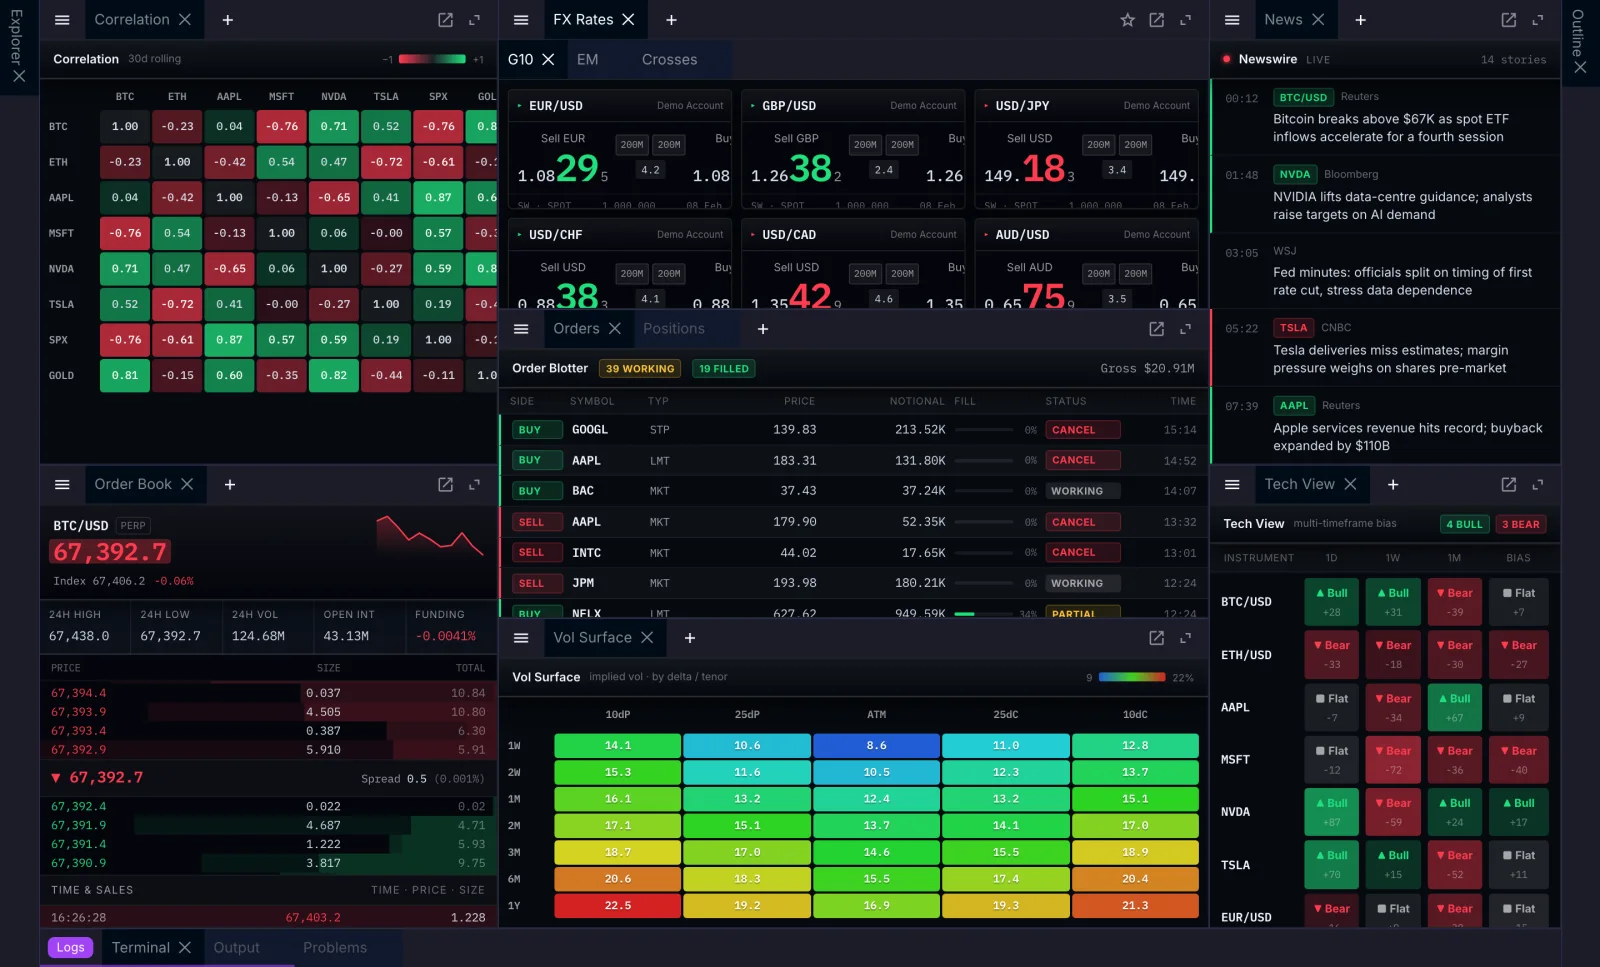This screenshot has height=967, width=1600.
Task: Open the Order Book panel hamburger menu
Action: pyautogui.click(x=62, y=484)
